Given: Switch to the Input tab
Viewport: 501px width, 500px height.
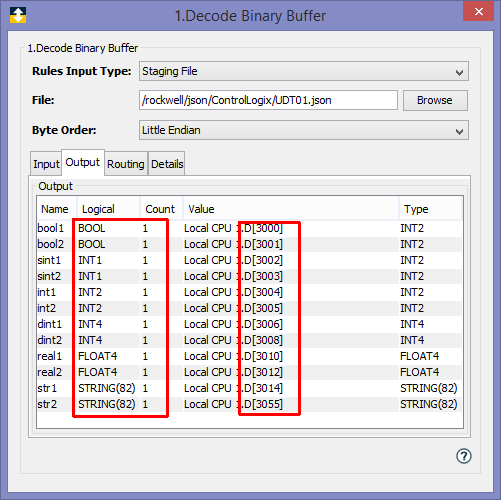Looking at the screenshot, I should coord(46,164).
